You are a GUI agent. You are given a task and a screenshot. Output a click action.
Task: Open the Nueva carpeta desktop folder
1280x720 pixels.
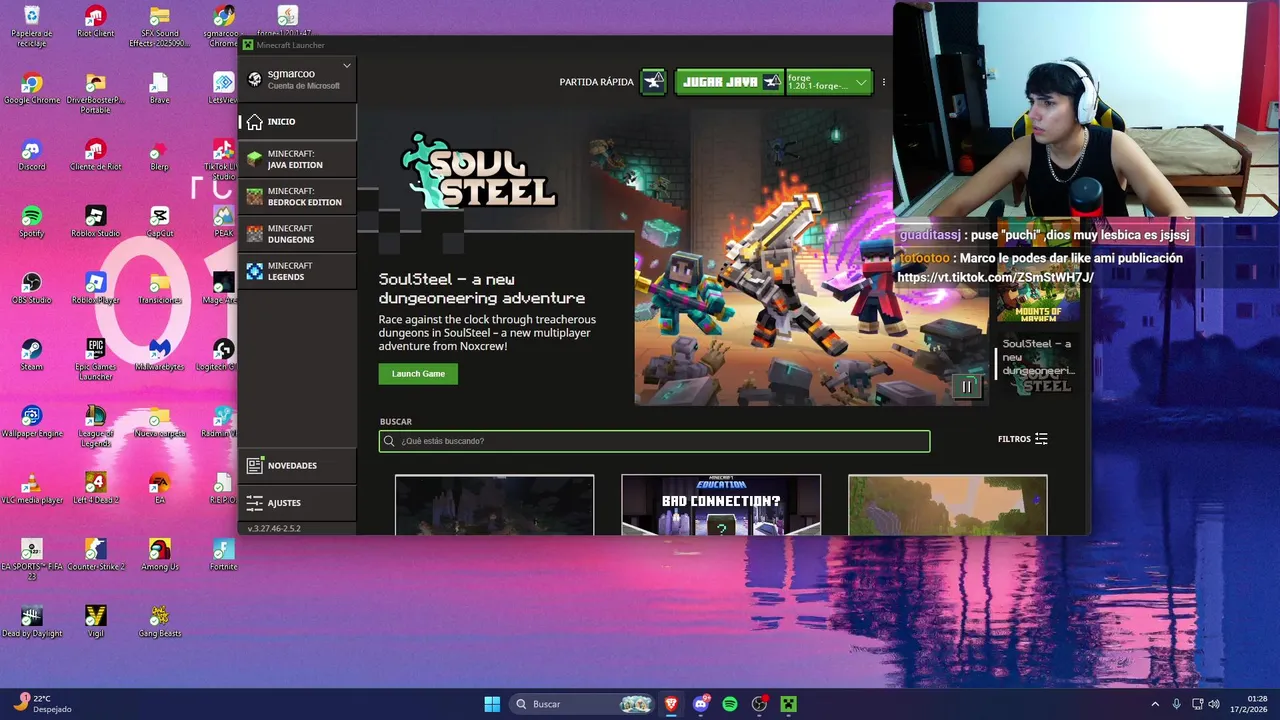tap(159, 422)
